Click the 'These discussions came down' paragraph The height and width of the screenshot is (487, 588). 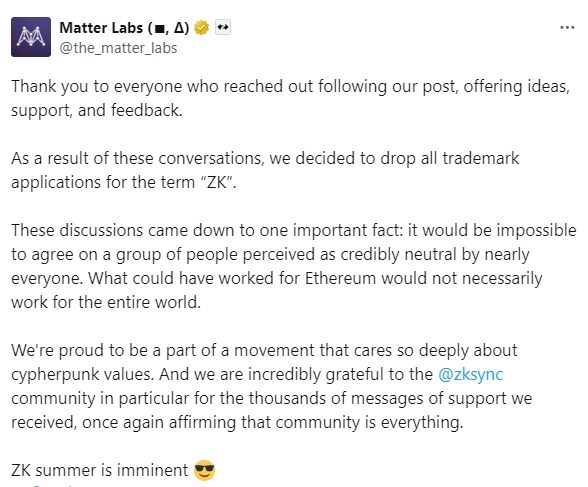tap(294, 266)
